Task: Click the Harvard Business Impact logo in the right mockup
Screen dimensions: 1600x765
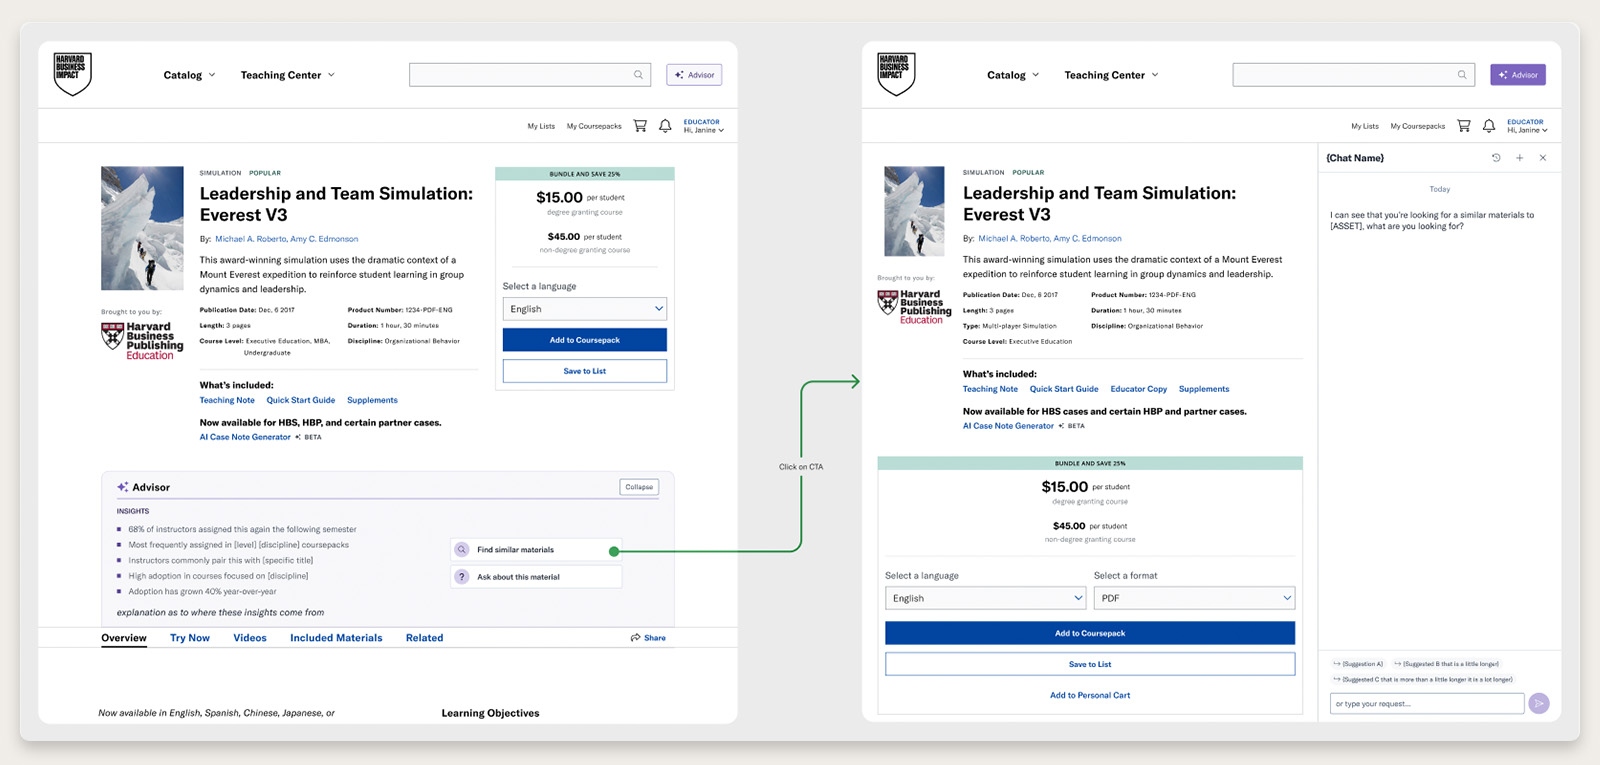Action: click(x=896, y=74)
